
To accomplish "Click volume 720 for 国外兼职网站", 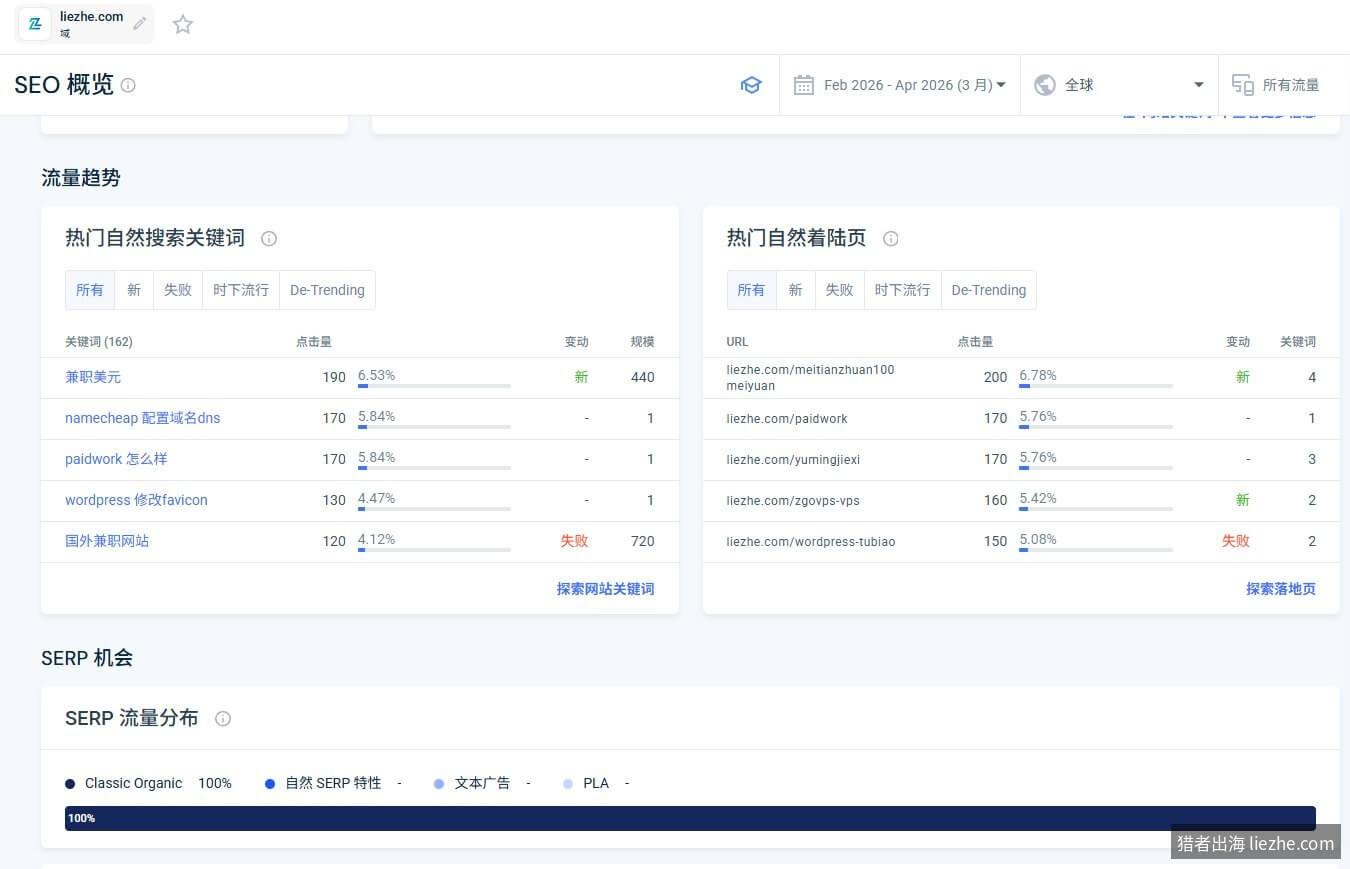I will coord(643,541).
